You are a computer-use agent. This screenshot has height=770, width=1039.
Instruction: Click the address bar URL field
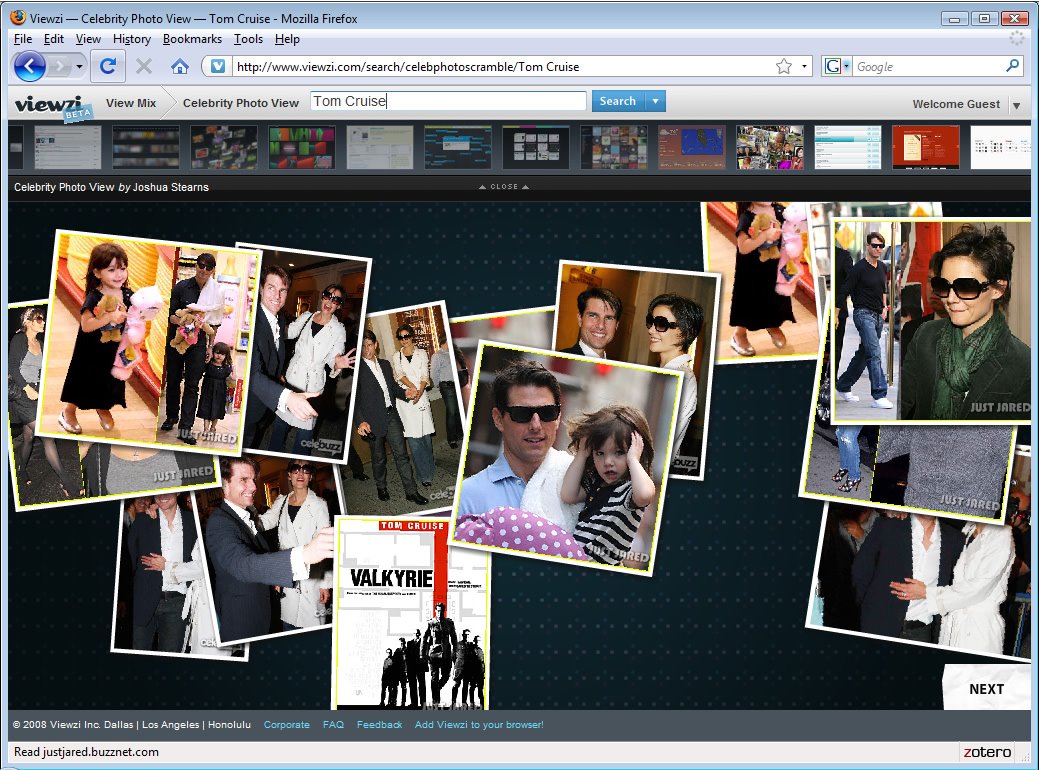click(x=504, y=66)
